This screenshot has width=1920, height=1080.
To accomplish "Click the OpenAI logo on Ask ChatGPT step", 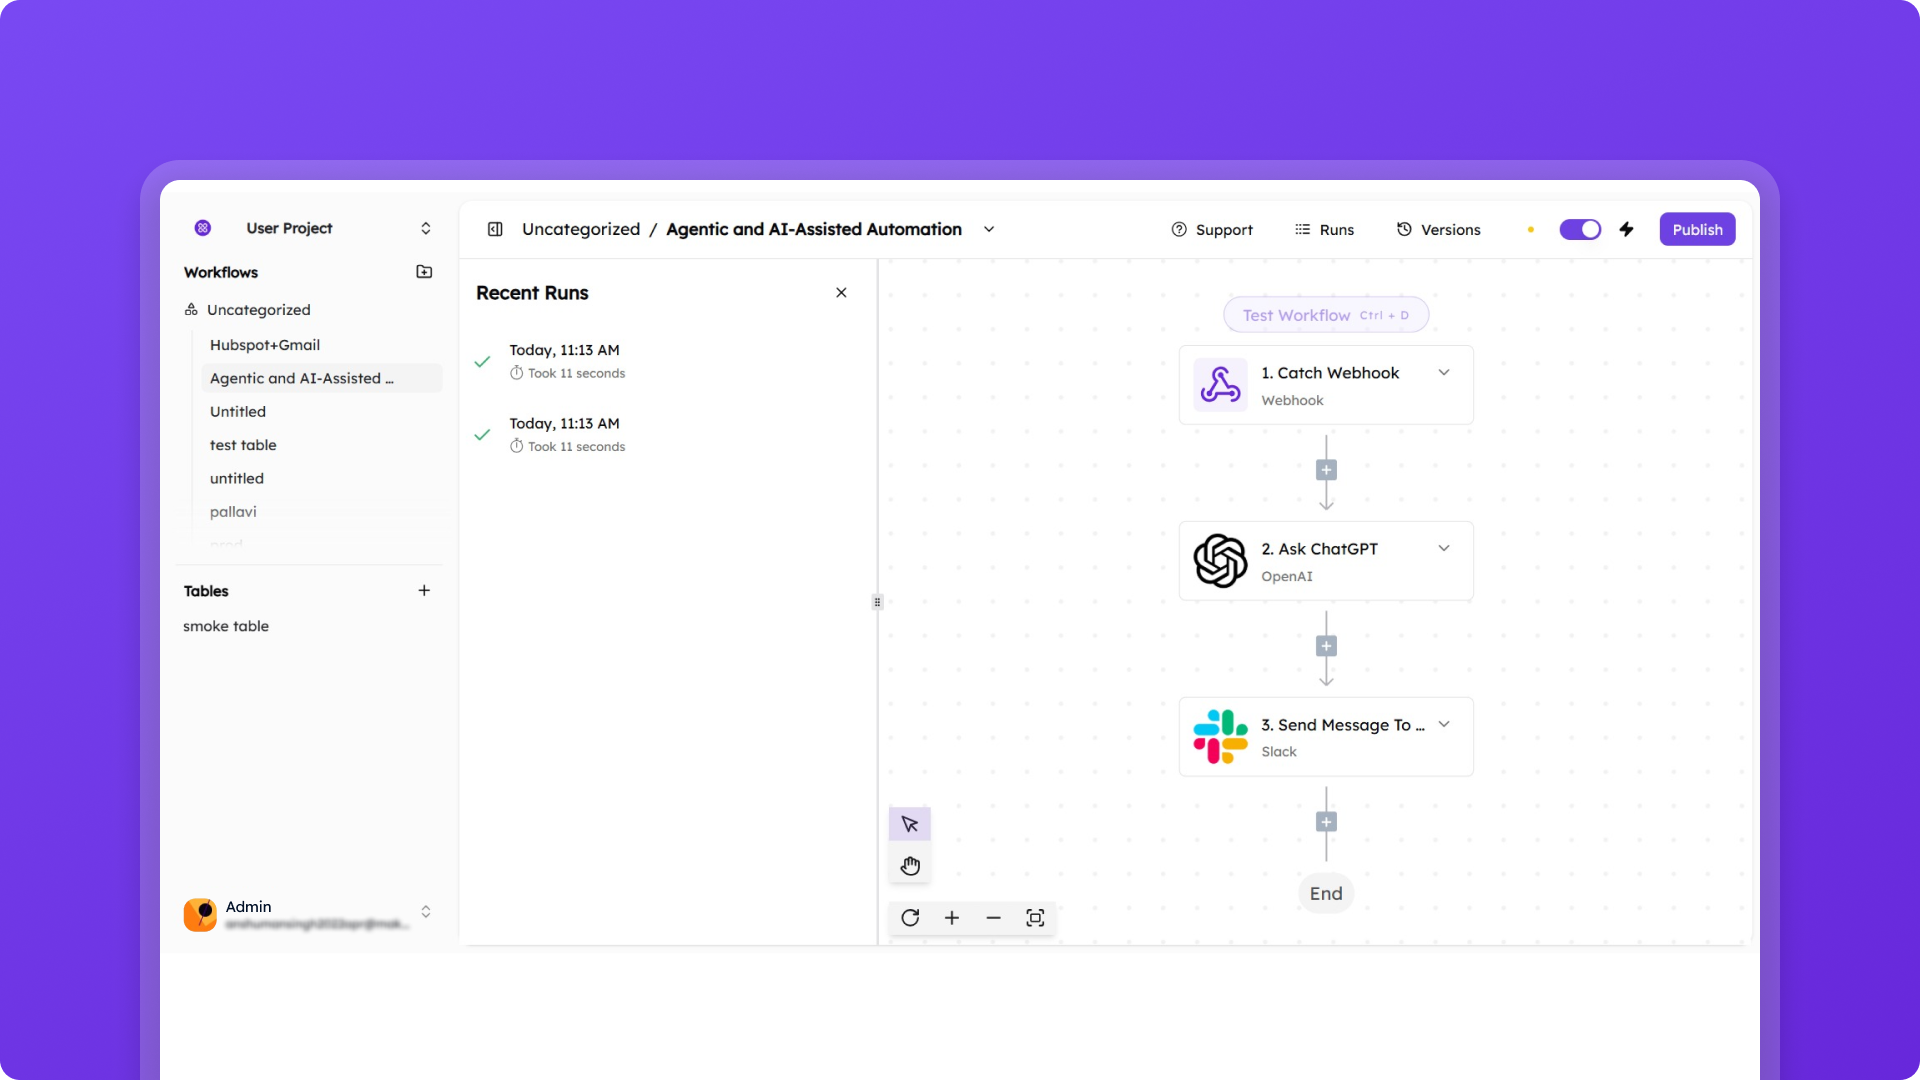I will (1220, 561).
